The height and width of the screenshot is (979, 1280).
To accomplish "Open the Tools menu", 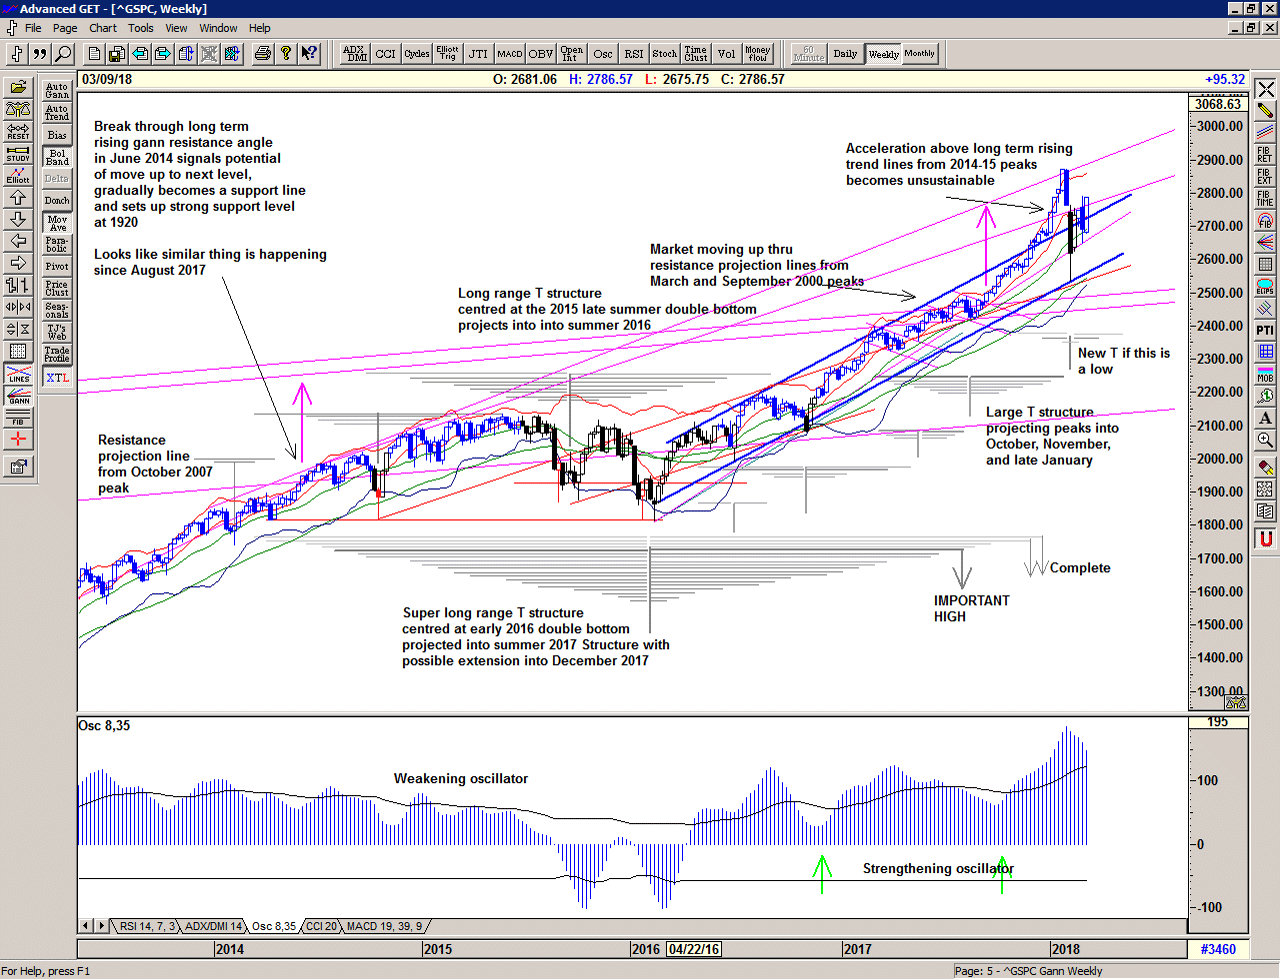I will pos(141,28).
